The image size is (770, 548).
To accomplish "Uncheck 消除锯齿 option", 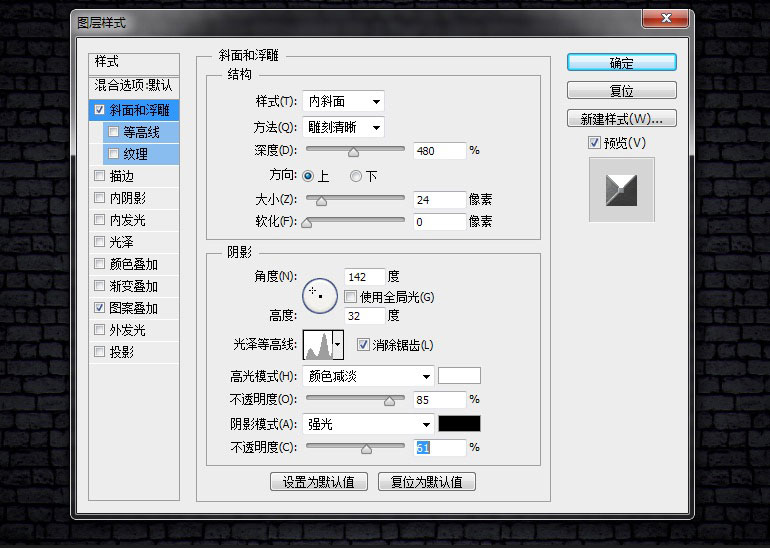I will point(363,345).
